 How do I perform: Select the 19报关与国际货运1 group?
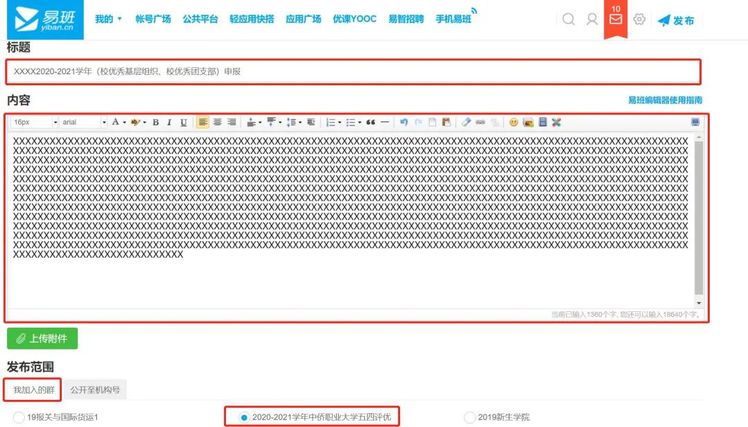coord(17,416)
